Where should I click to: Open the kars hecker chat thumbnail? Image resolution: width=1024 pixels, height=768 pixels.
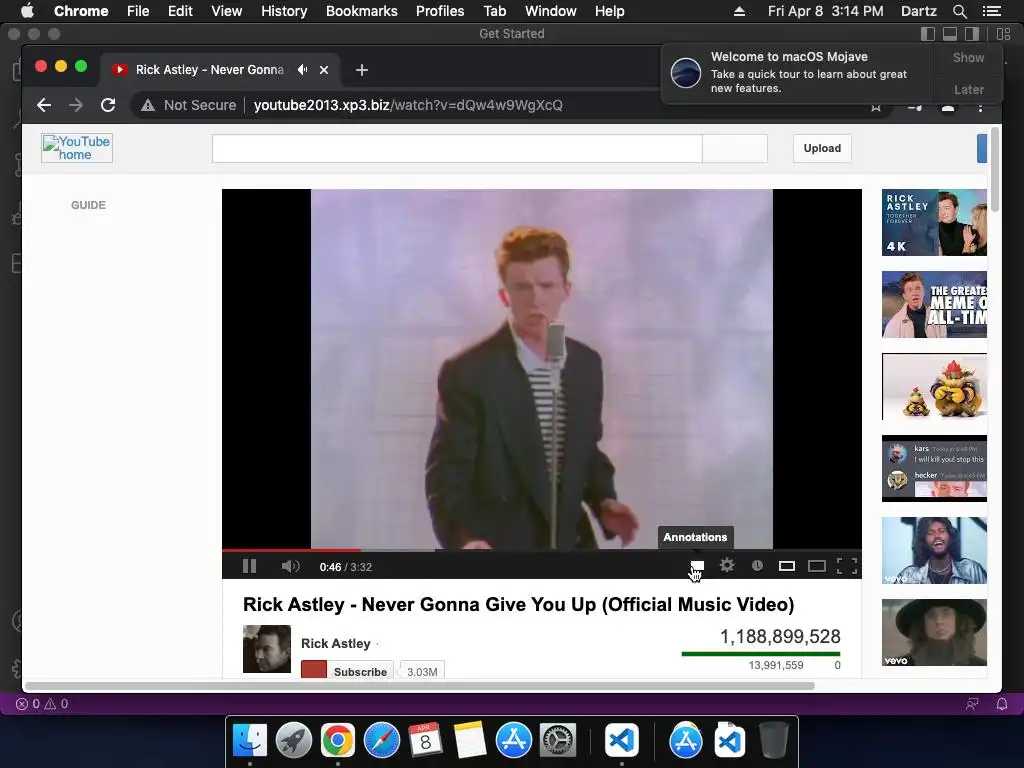934,468
